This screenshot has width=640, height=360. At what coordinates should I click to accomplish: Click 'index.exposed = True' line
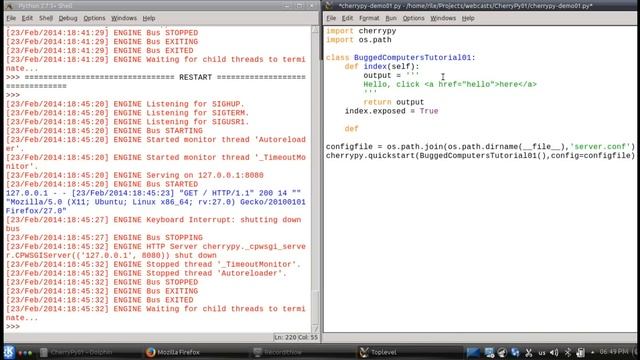click(391, 111)
